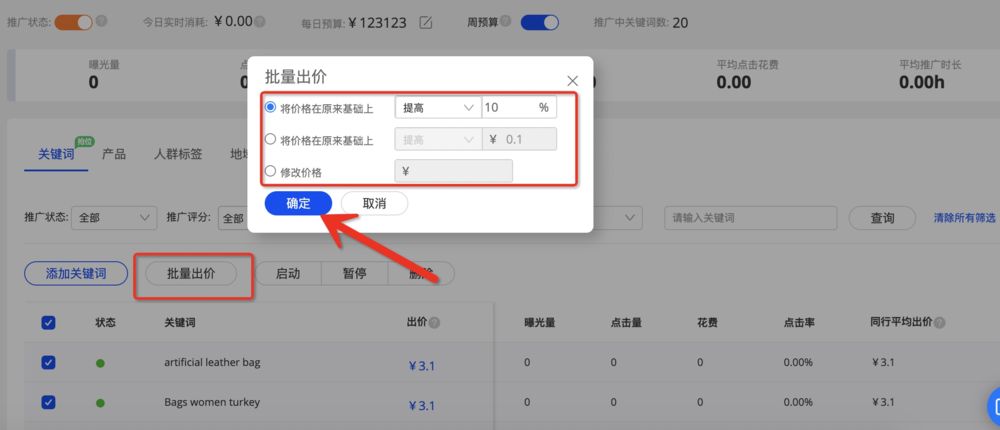Edit the 10 percent value field
This screenshot has width=1000, height=430.
519,107
